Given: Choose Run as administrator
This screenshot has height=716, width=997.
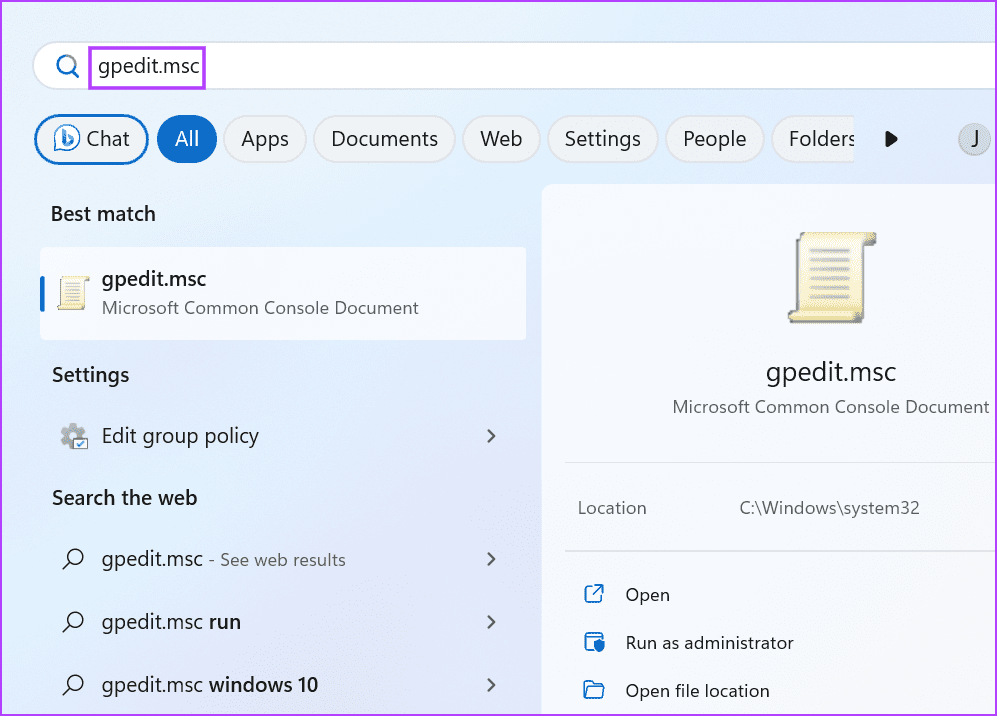Looking at the screenshot, I should click(x=710, y=643).
